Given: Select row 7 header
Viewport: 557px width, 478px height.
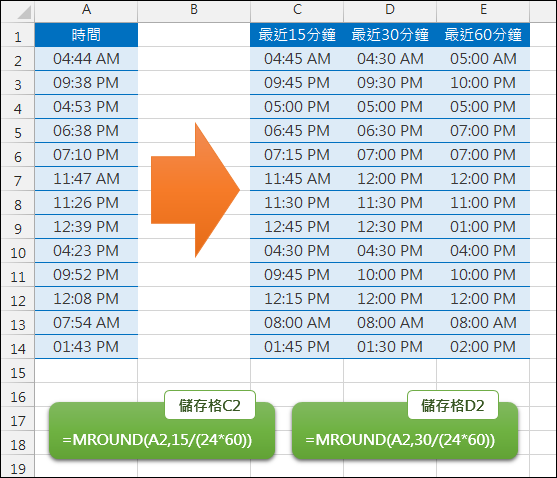Looking at the screenshot, I should tap(18, 179).
